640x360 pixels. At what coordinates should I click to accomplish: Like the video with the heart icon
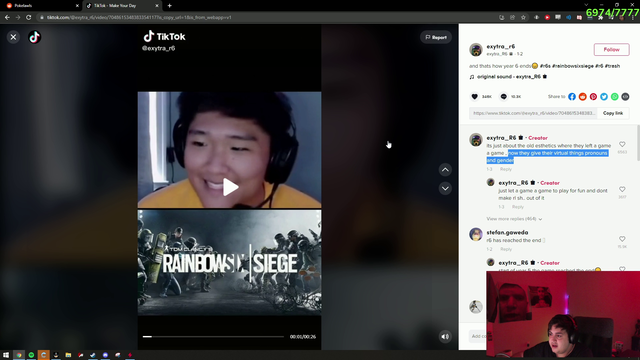(474, 97)
